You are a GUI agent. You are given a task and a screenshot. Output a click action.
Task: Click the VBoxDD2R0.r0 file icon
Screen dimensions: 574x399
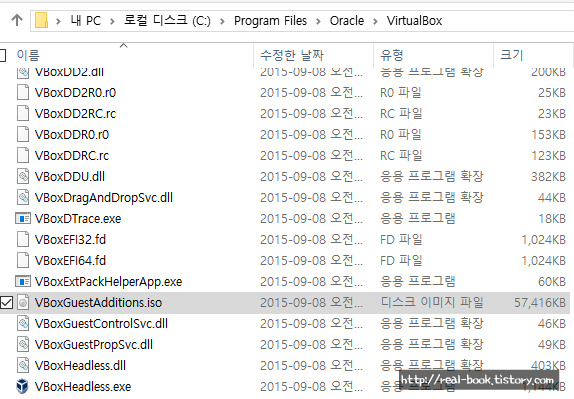(23, 93)
